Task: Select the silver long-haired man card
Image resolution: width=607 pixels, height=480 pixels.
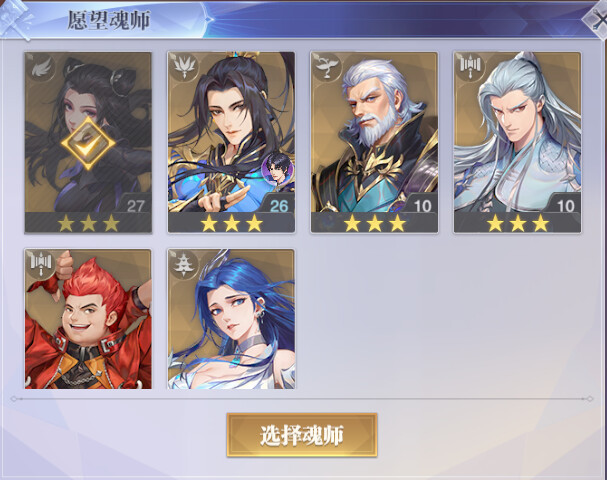Action: (517, 142)
